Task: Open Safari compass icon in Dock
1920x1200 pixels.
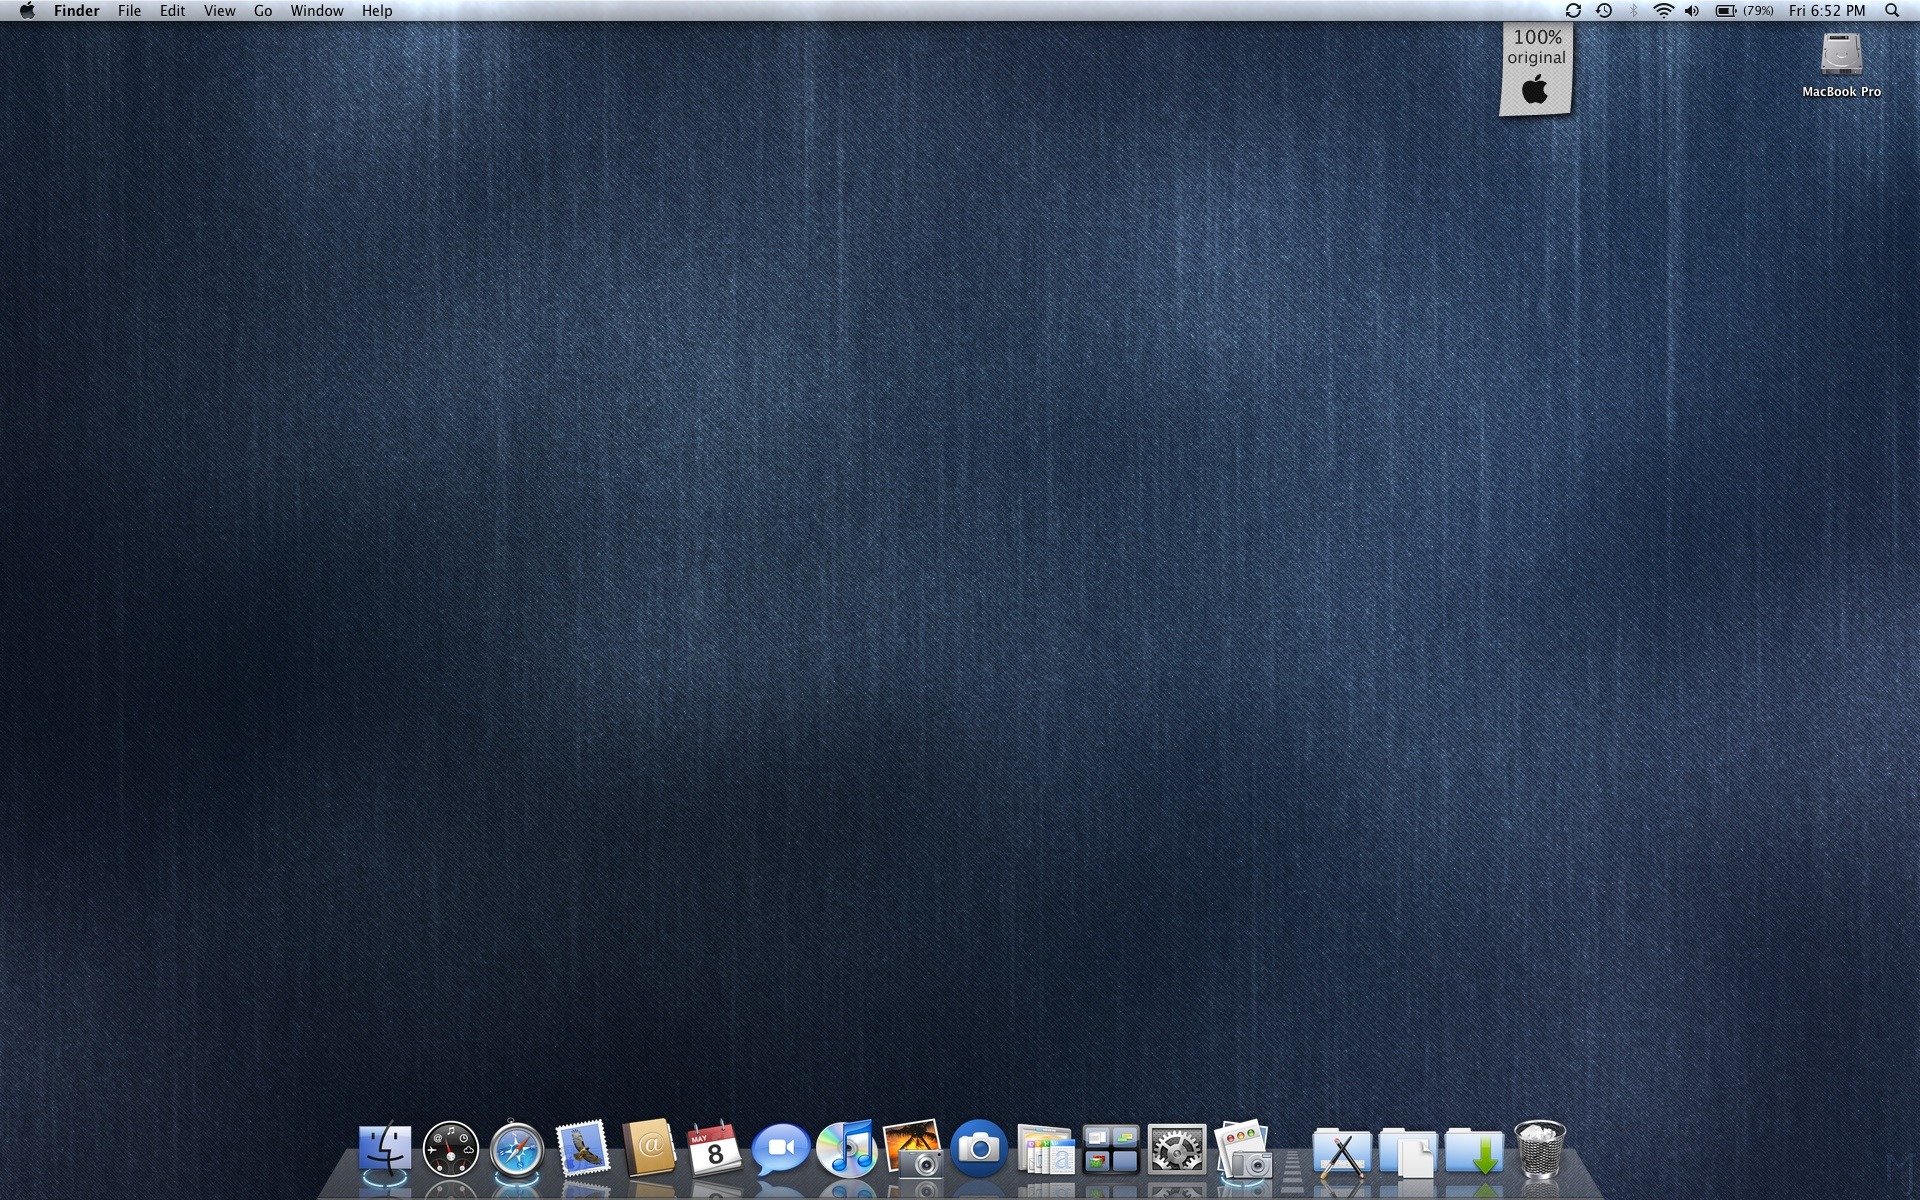Action: click(x=517, y=1150)
